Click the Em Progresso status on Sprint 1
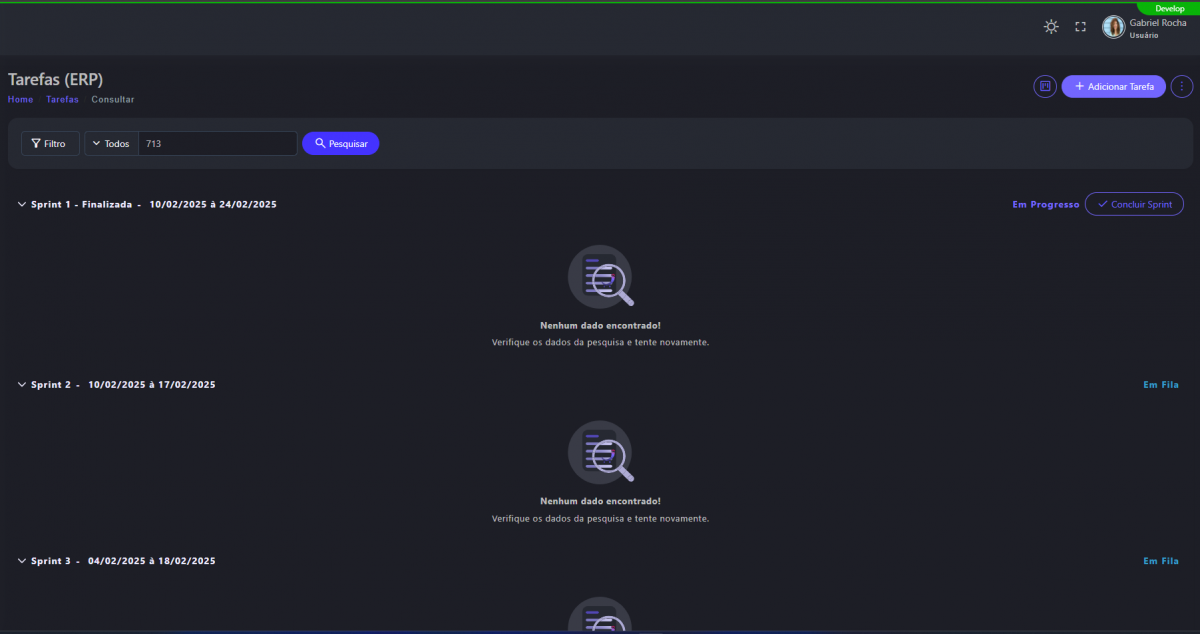 1045,205
